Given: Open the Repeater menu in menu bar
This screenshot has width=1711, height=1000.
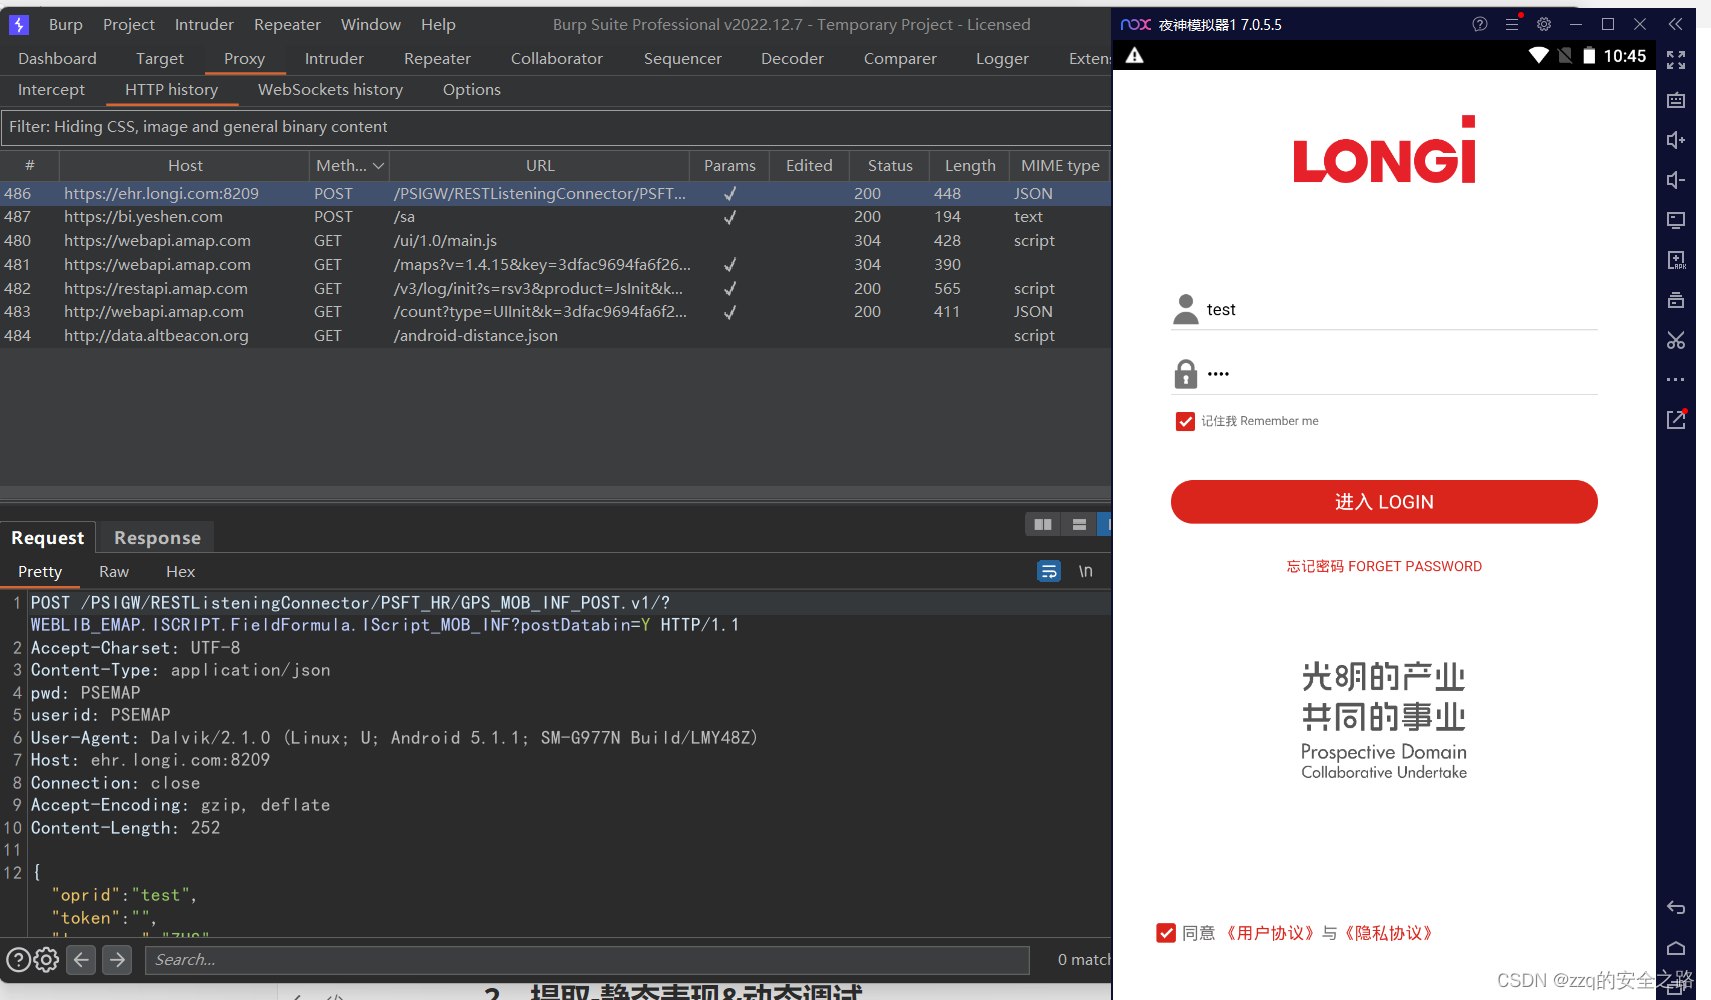Looking at the screenshot, I should (x=286, y=24).
